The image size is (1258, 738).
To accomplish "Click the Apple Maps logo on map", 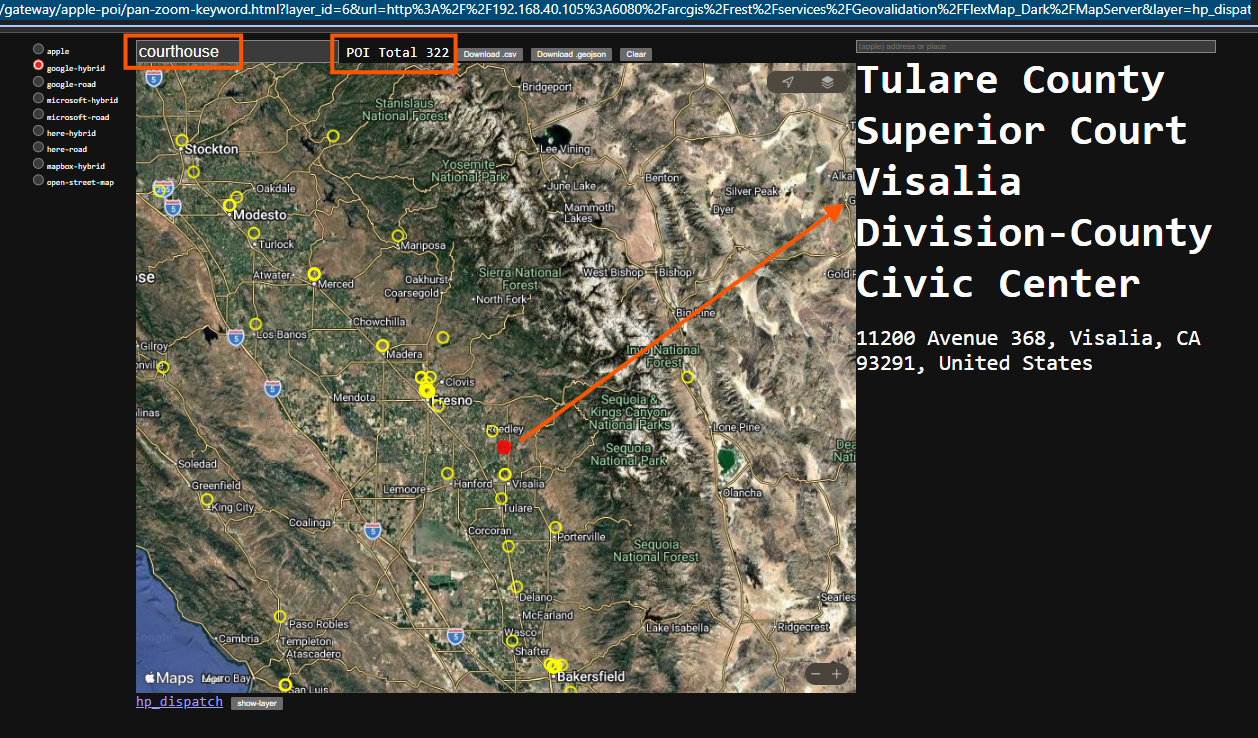I will pos(169,677).
